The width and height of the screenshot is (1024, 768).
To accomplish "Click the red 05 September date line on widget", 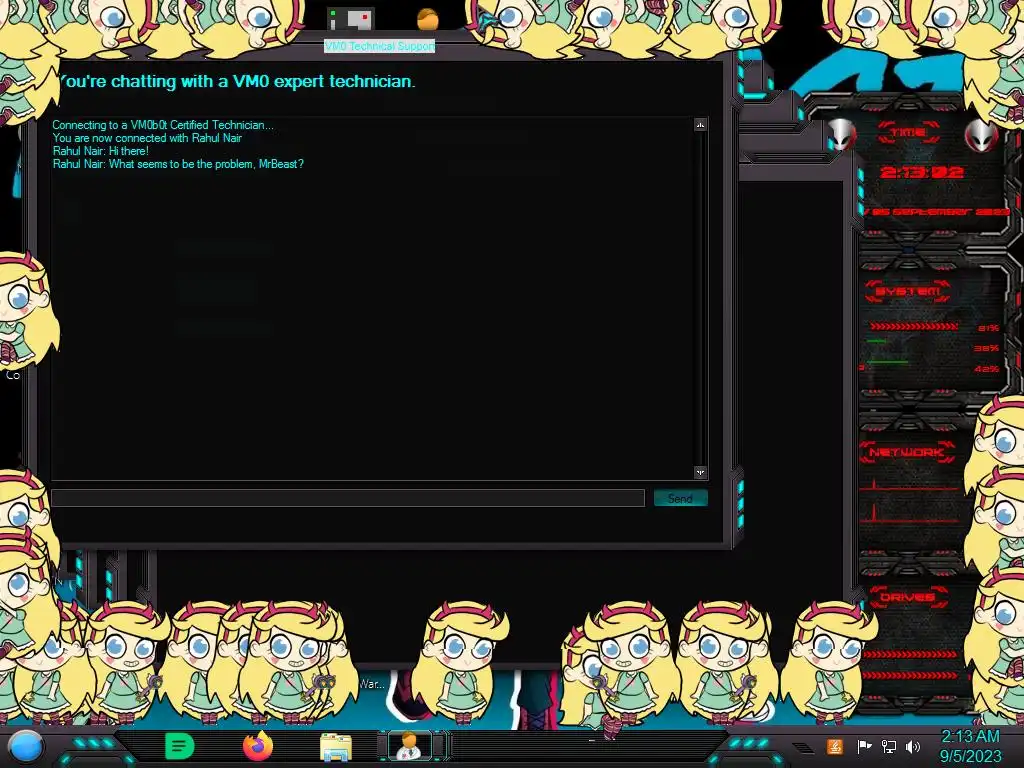I will (937, 212).
